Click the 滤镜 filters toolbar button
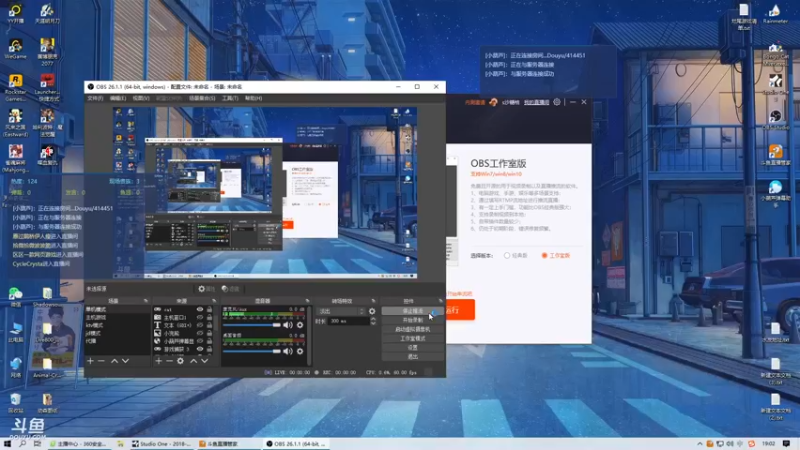 click(231, 289)
